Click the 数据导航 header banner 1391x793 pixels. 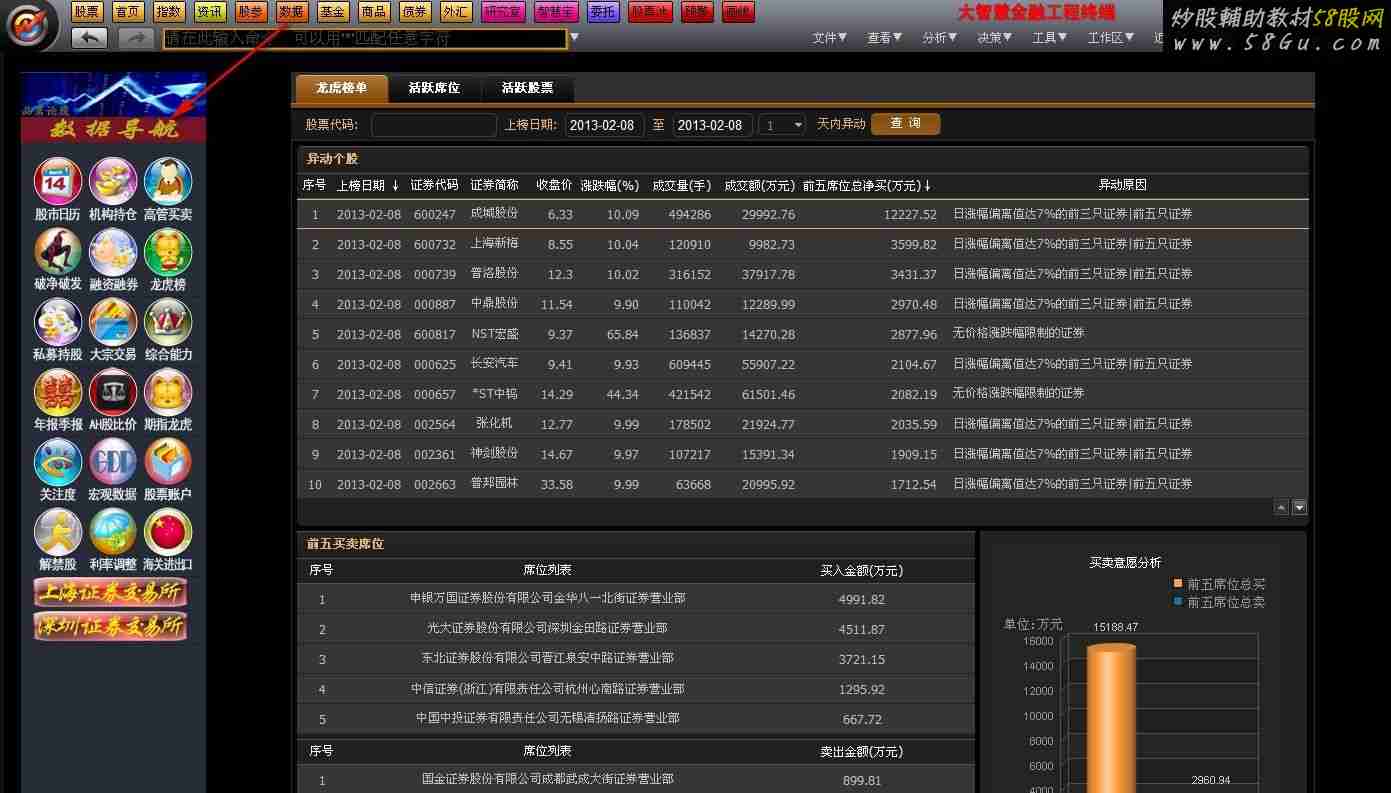tap(114, 129)
